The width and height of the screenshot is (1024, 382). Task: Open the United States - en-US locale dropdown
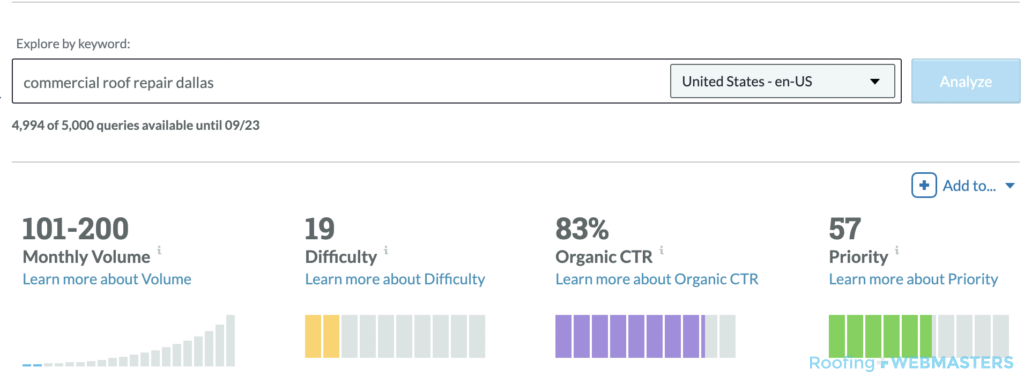[782, 82]
